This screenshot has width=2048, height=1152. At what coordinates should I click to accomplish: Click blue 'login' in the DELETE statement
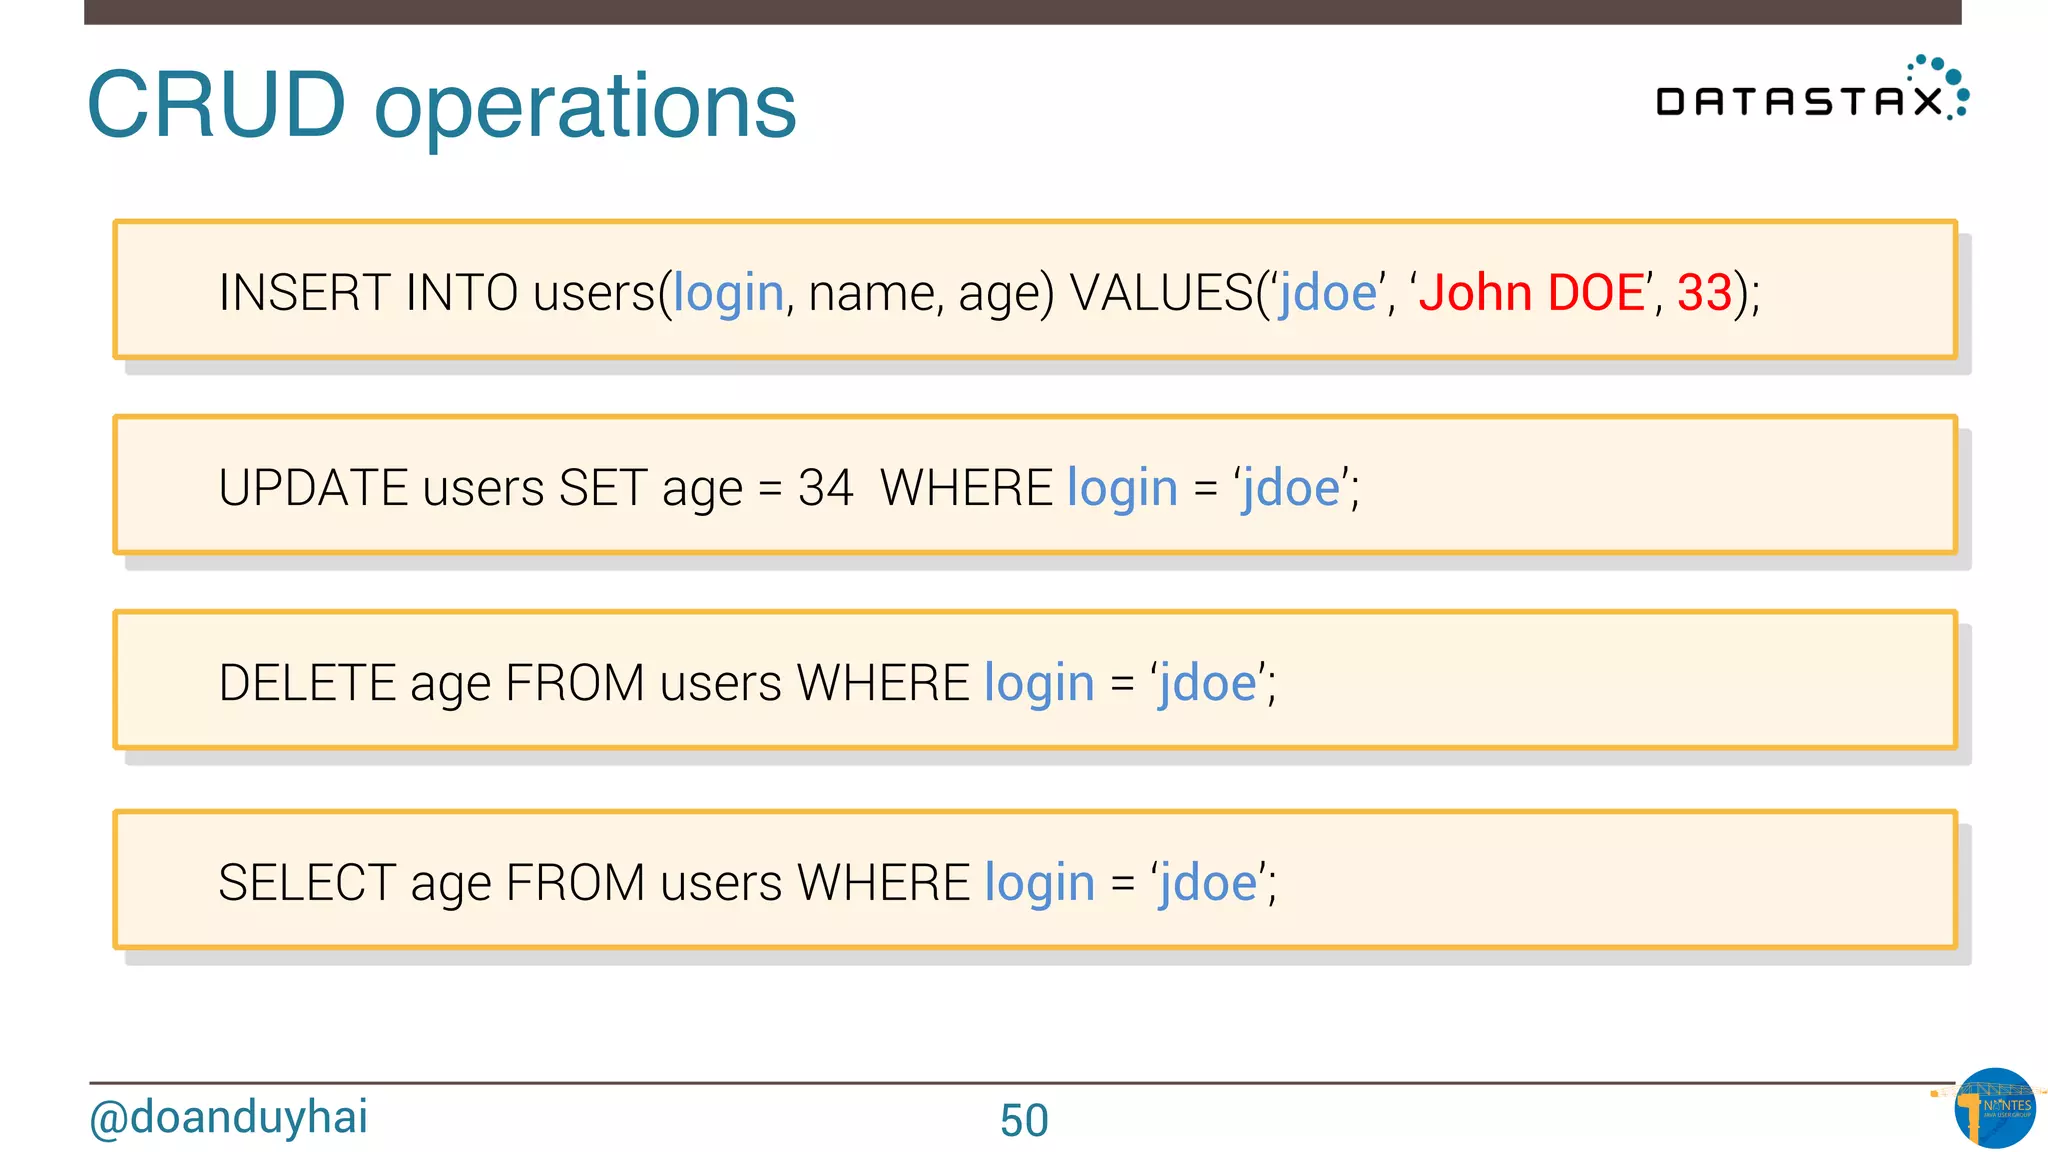coord(1039,684)
